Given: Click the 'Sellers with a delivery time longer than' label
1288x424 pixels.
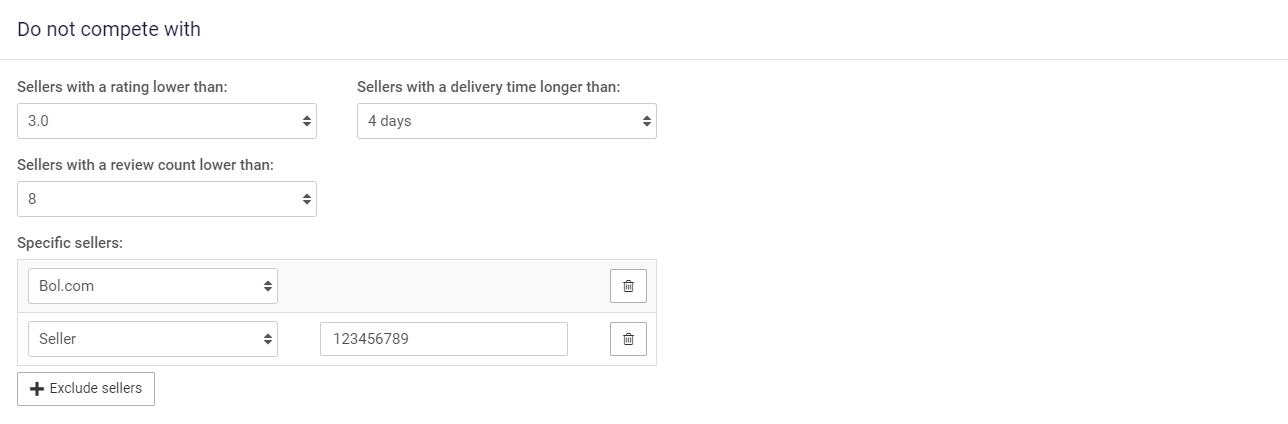Looking at the screenshot, I should 488,87.
